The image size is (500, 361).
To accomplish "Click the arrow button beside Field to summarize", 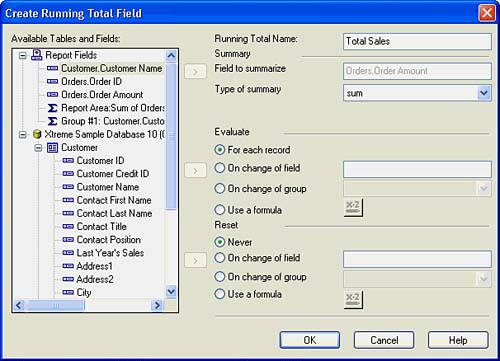I will (x=195, y=71).
